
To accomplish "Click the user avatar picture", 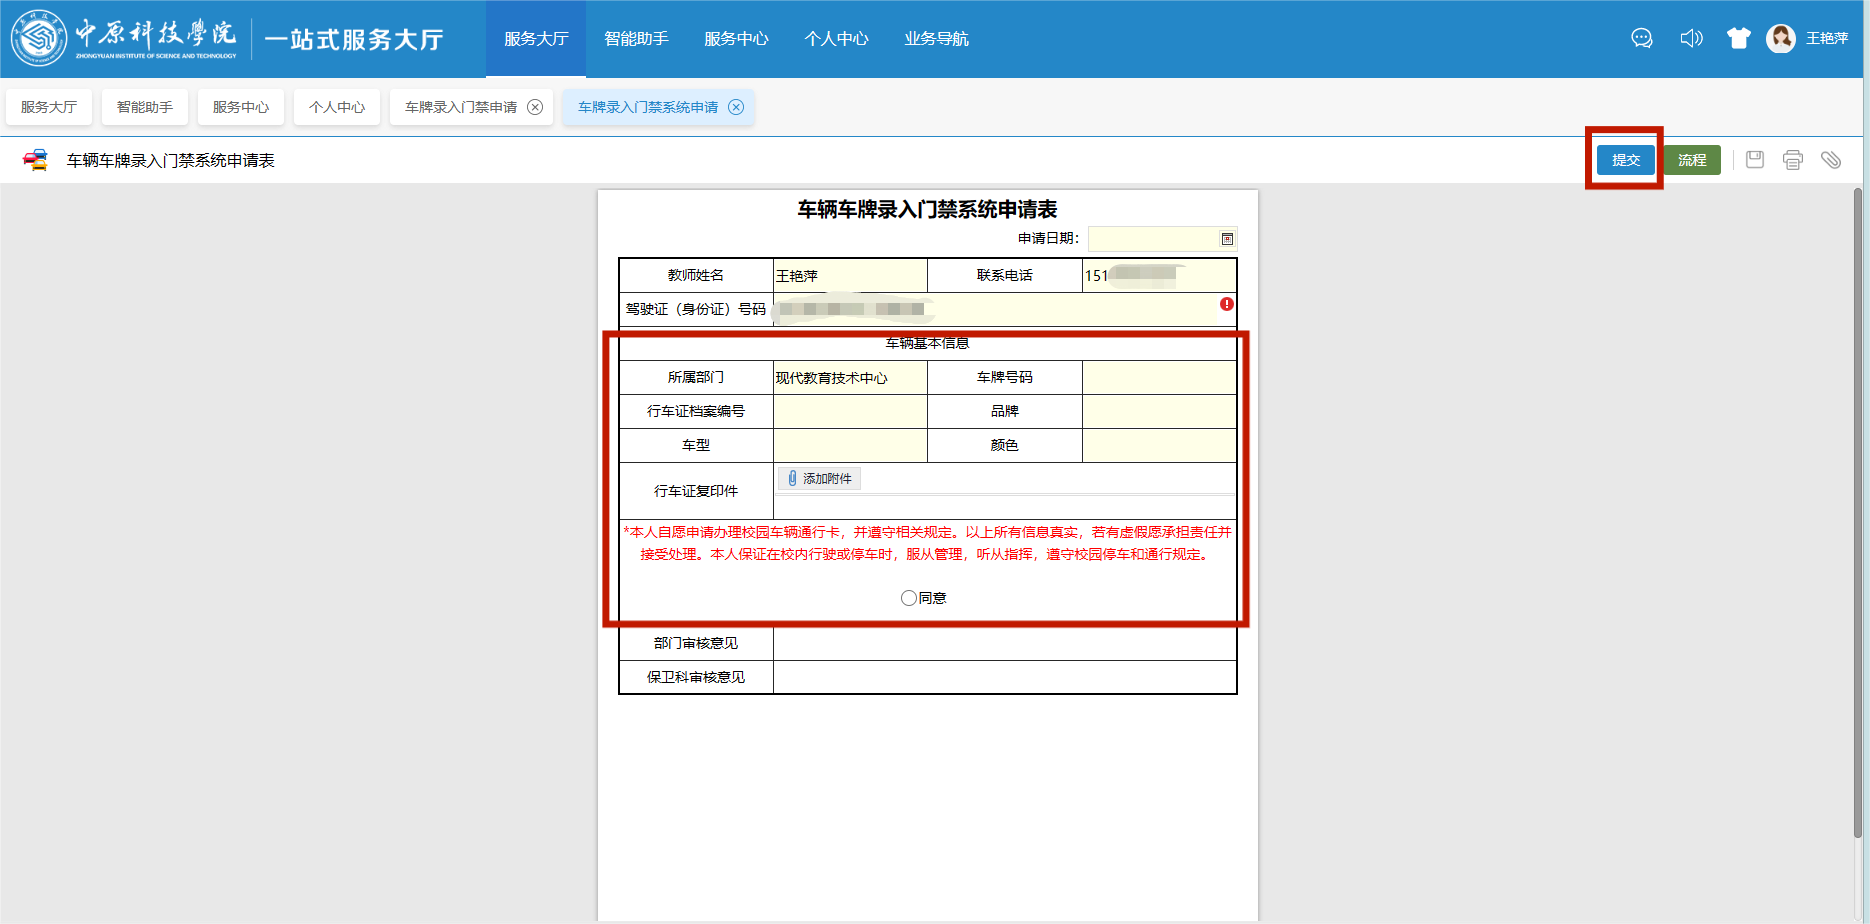I will [x=1780, y=39].
